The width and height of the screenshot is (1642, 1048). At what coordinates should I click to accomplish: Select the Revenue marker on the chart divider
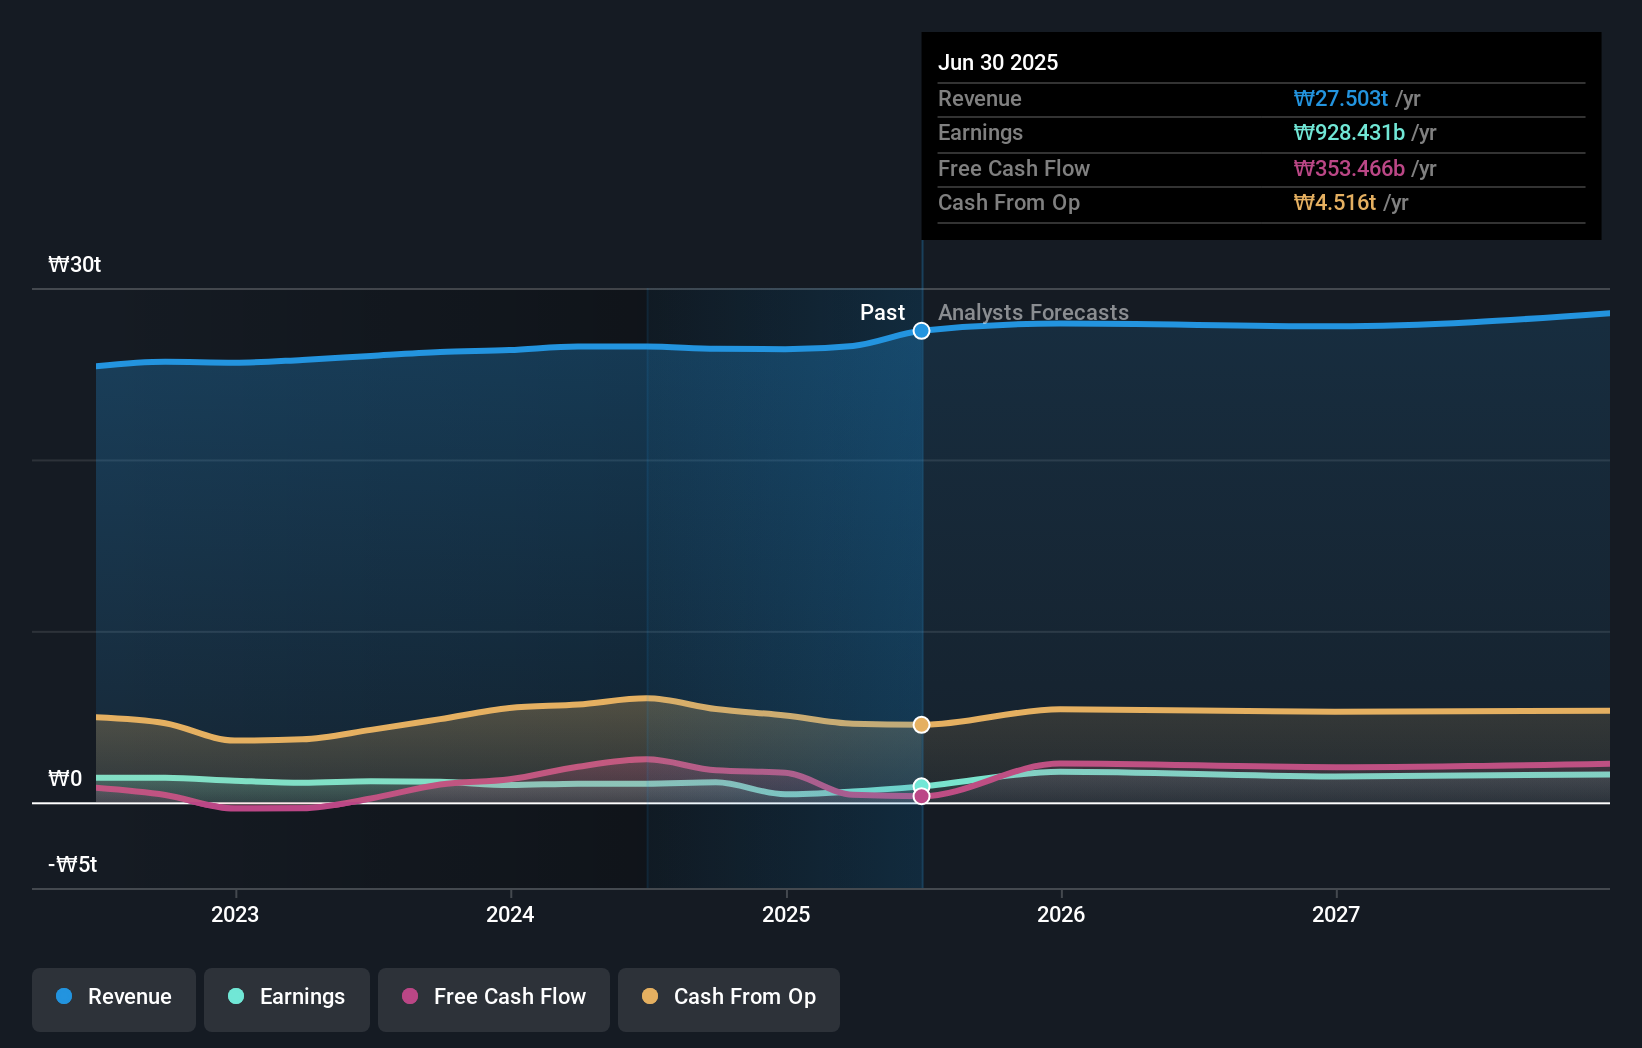921,331
